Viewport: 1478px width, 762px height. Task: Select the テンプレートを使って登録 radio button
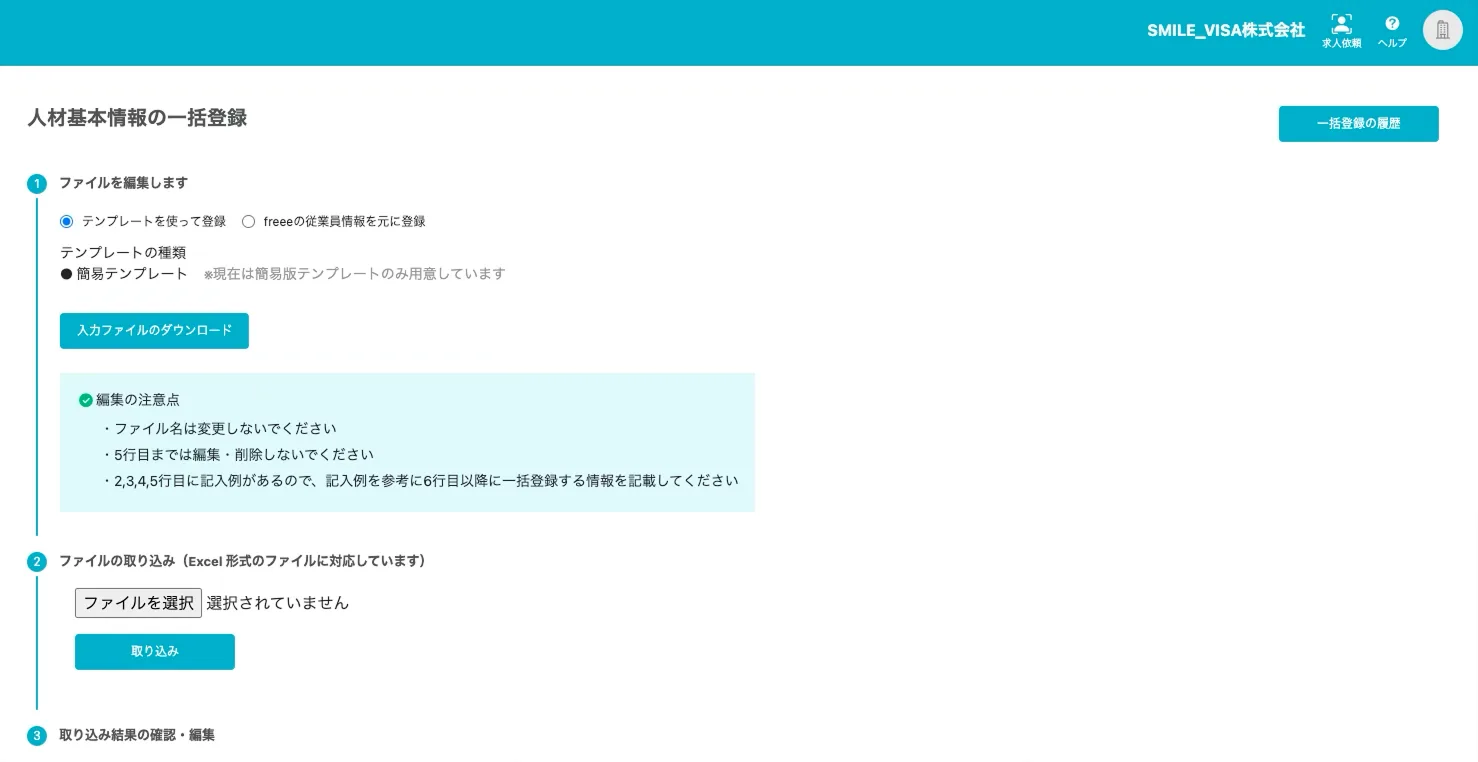[66, 221]
